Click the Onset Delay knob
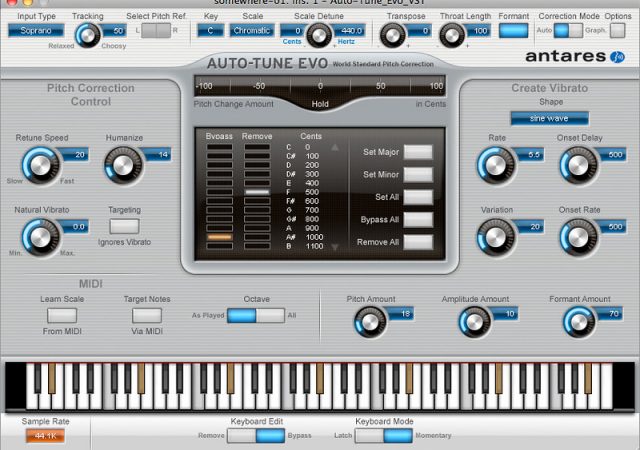 [578, 165]
